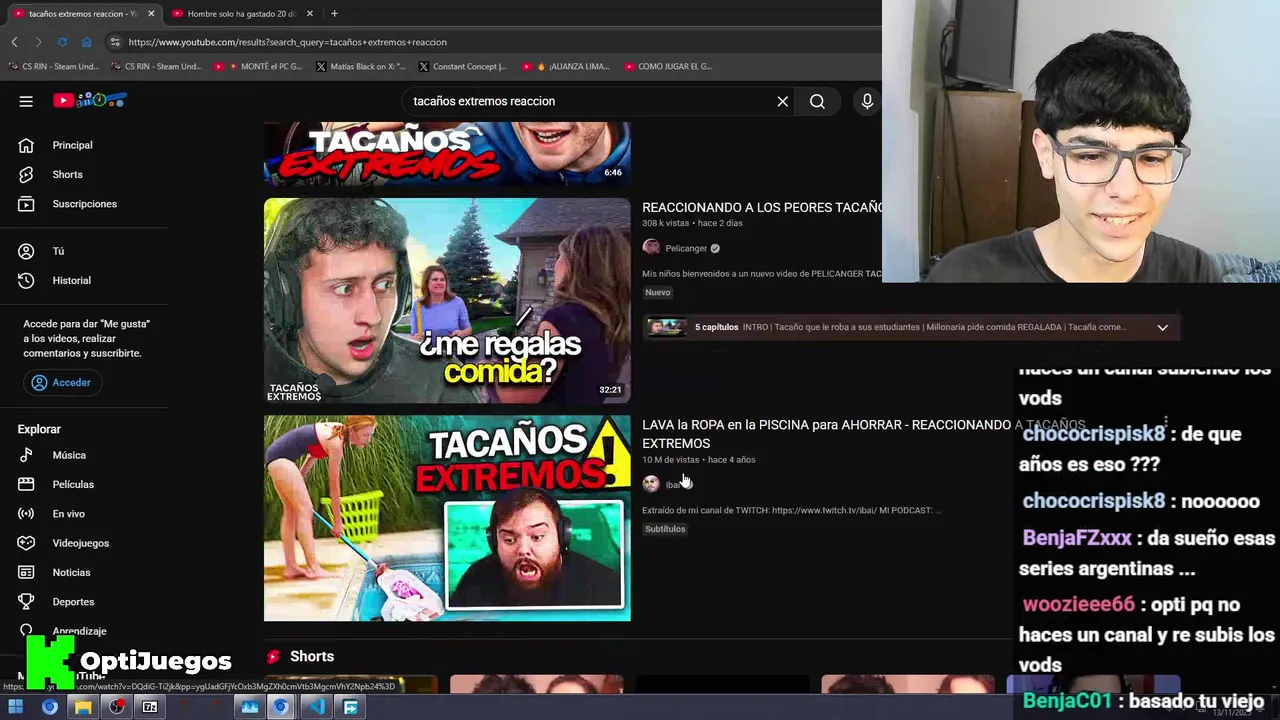This screenshot has height=720, width=1280.
Task: Go back with the browser back arrow
Action: click(x=14, y=42)
